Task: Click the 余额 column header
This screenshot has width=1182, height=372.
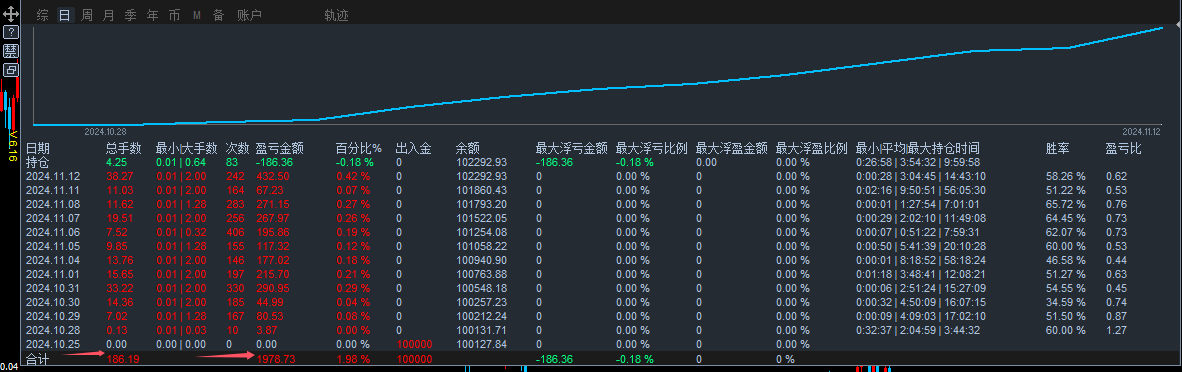Action: (x=468, y=149)
